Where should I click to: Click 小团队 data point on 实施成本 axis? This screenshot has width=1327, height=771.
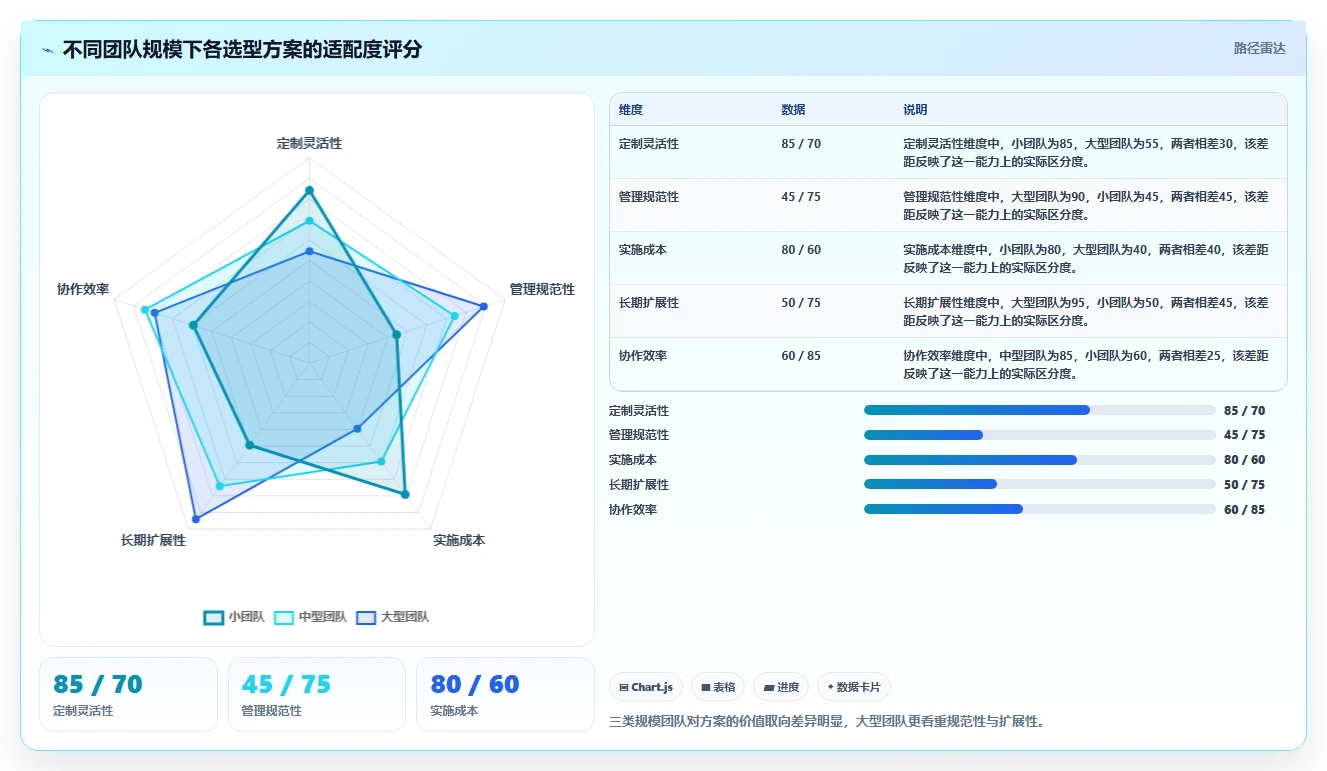[405, 494]
